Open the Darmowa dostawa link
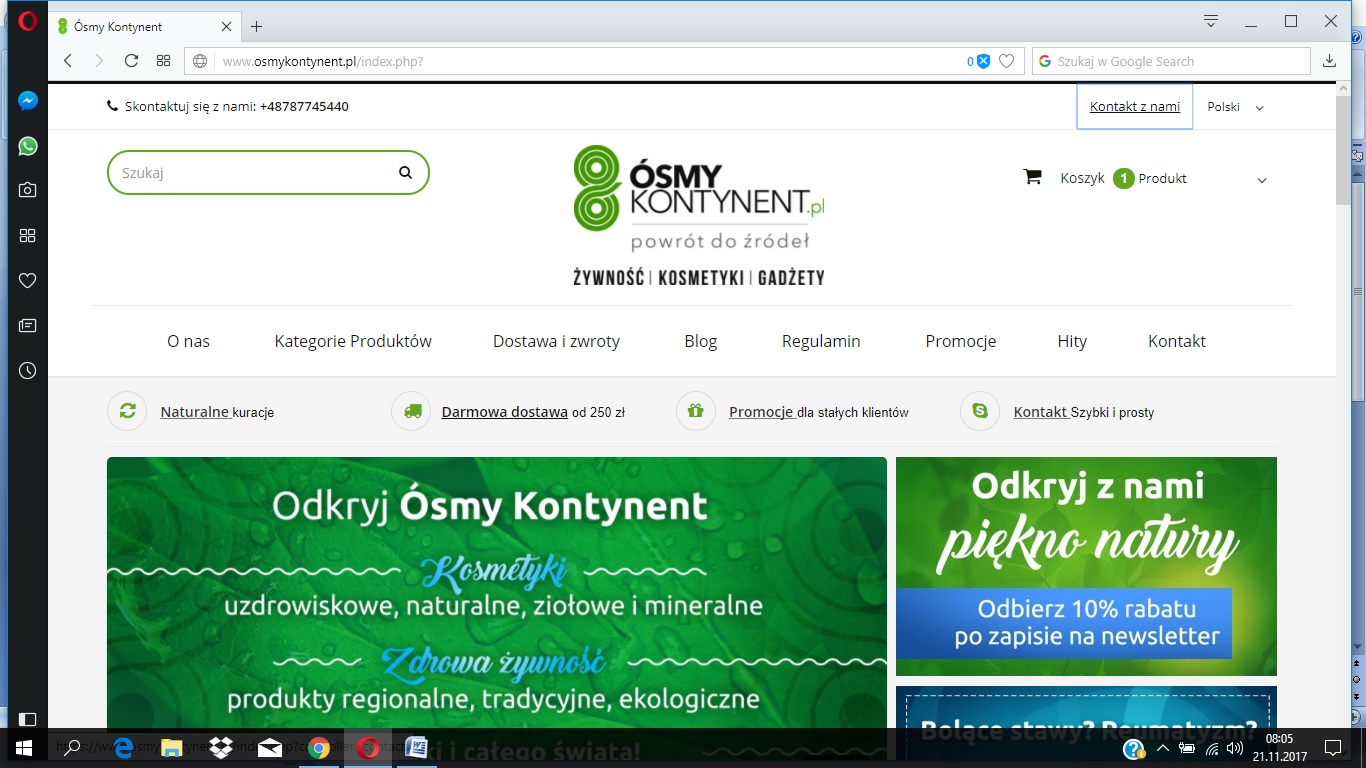The image size is (1366, 768). (x=505, y=412)
